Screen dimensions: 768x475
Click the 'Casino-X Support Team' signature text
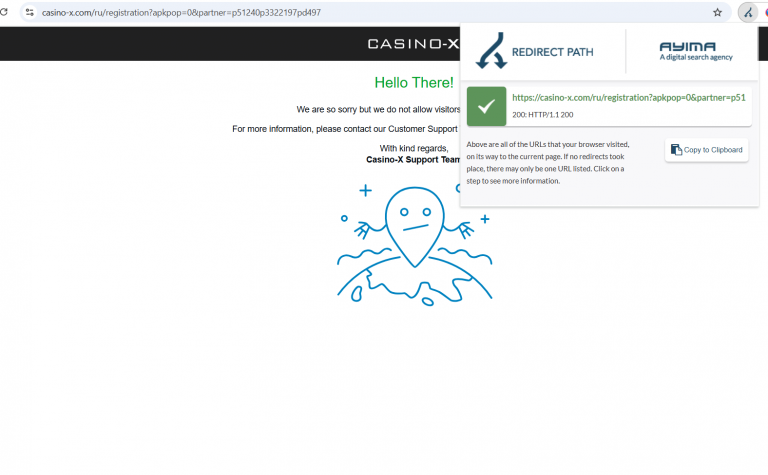coord(413,160)
